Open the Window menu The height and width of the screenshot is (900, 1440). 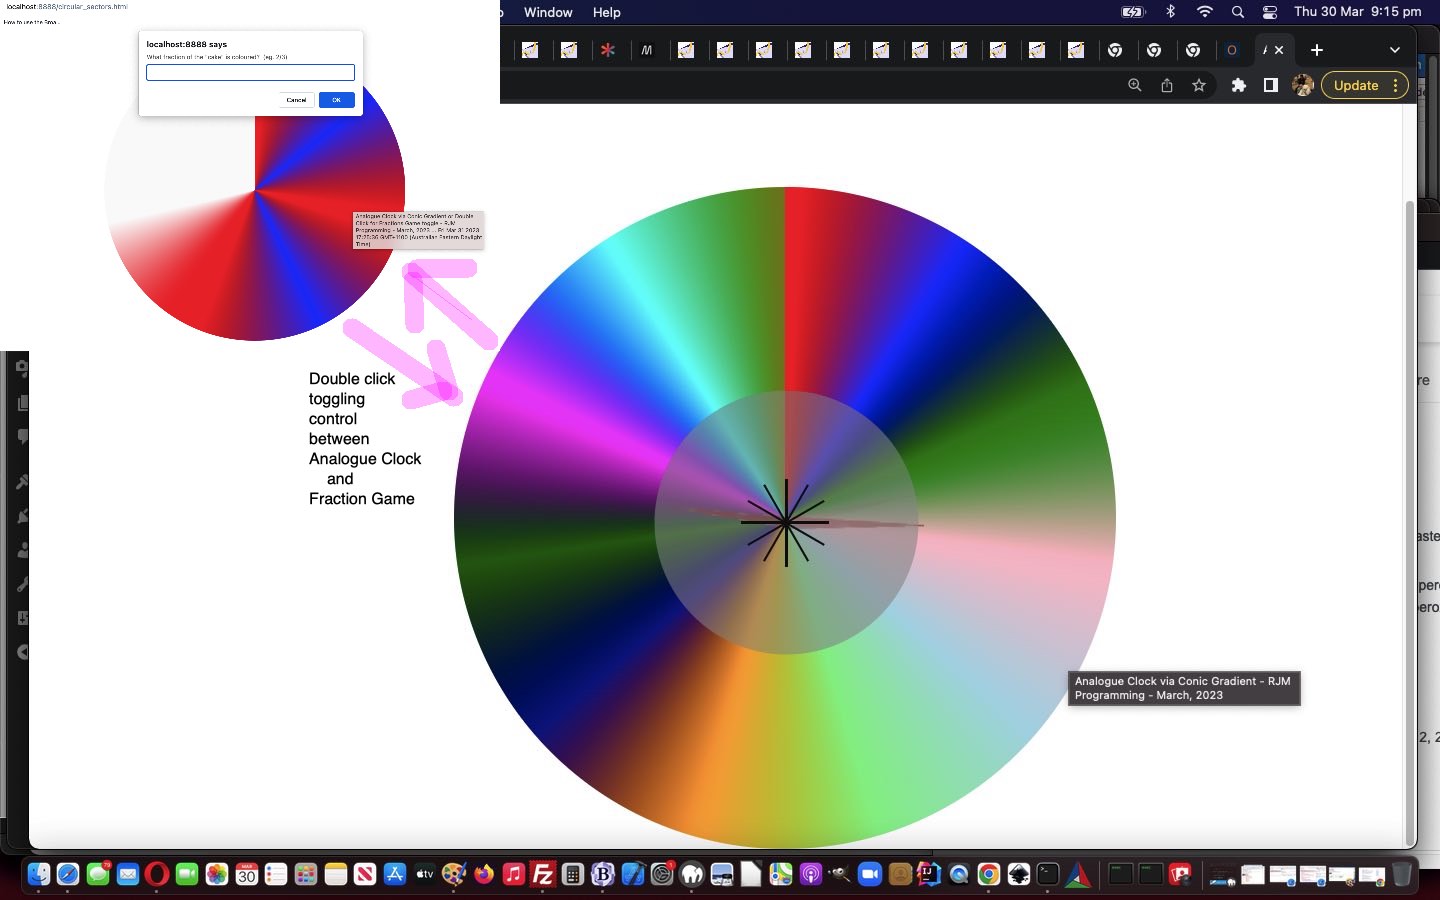tap(548, 12)
